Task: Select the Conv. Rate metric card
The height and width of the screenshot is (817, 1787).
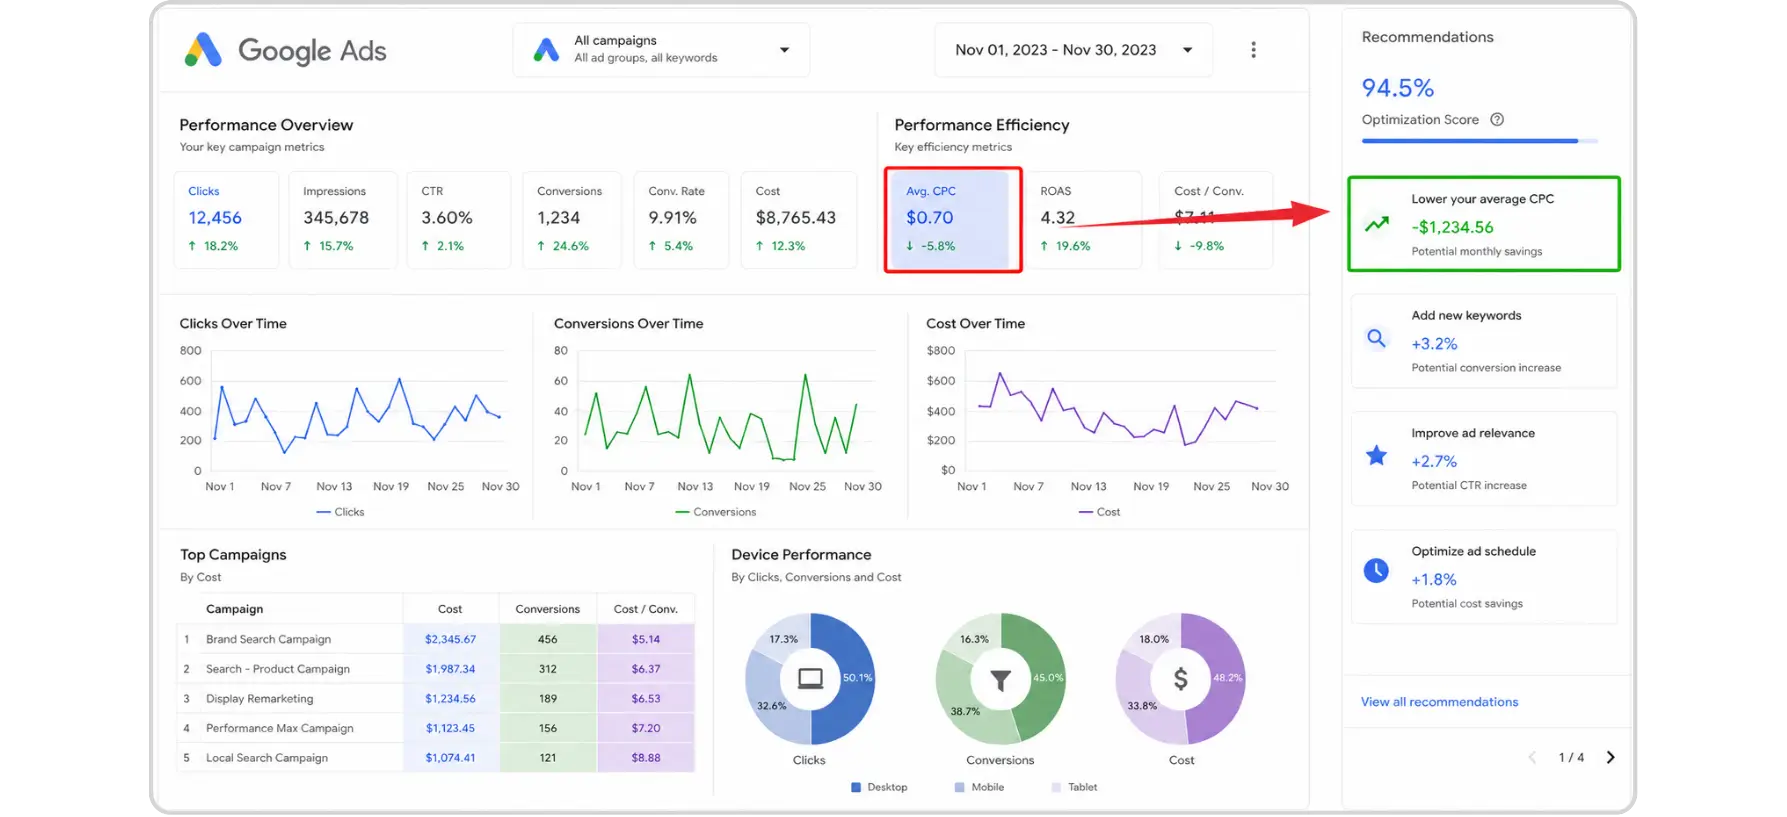Action: point(681,220)
